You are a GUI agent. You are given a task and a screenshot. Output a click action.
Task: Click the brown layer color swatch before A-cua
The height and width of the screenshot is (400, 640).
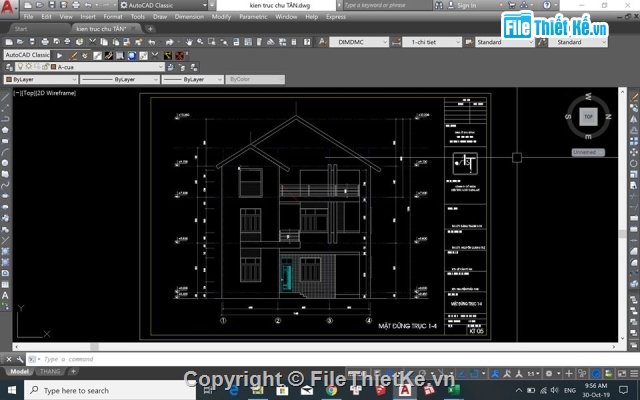pos(53,67)
